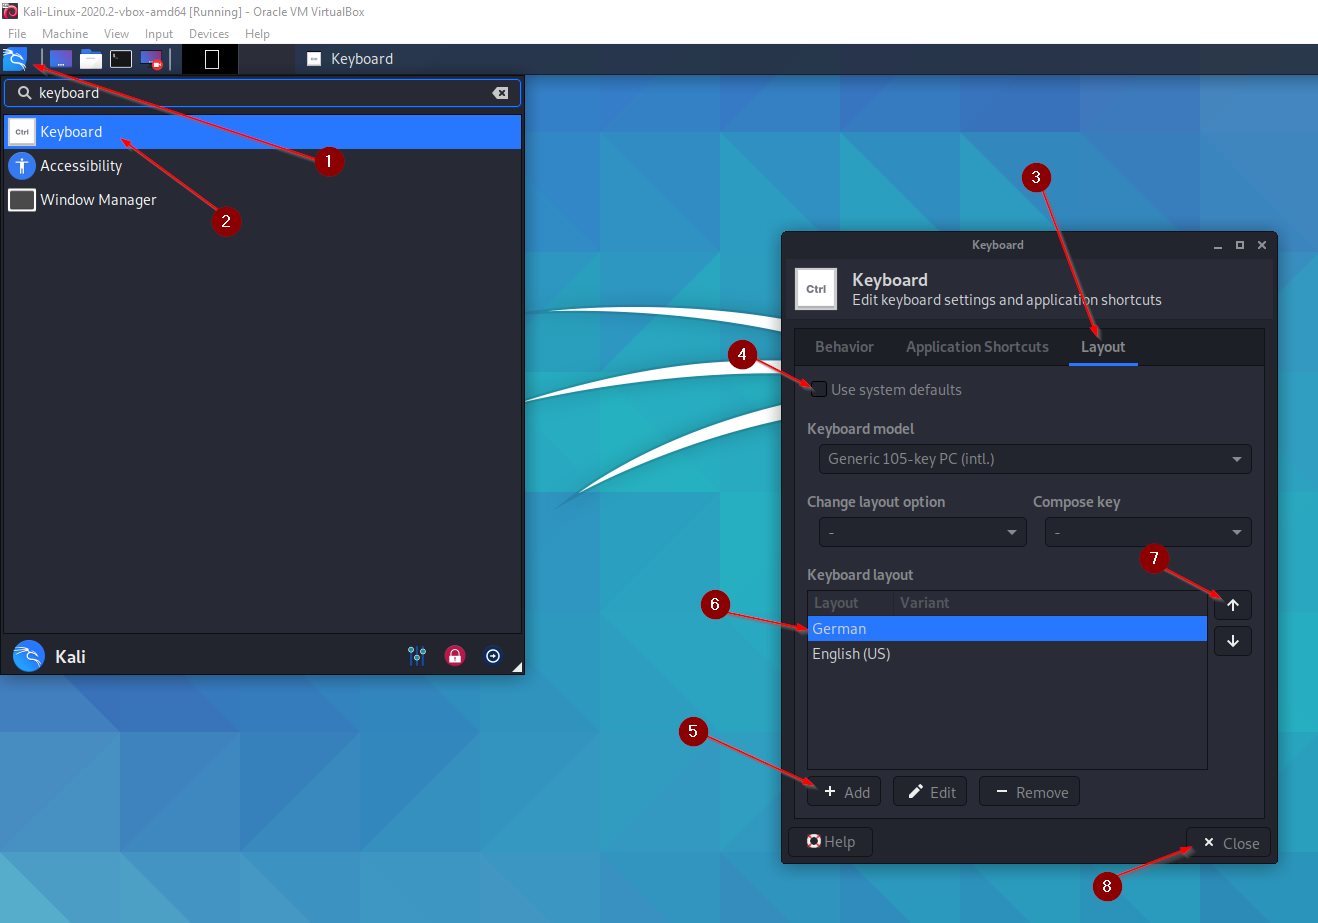
Task: Open the Keyboard model dropdown
Action: 1034,459
